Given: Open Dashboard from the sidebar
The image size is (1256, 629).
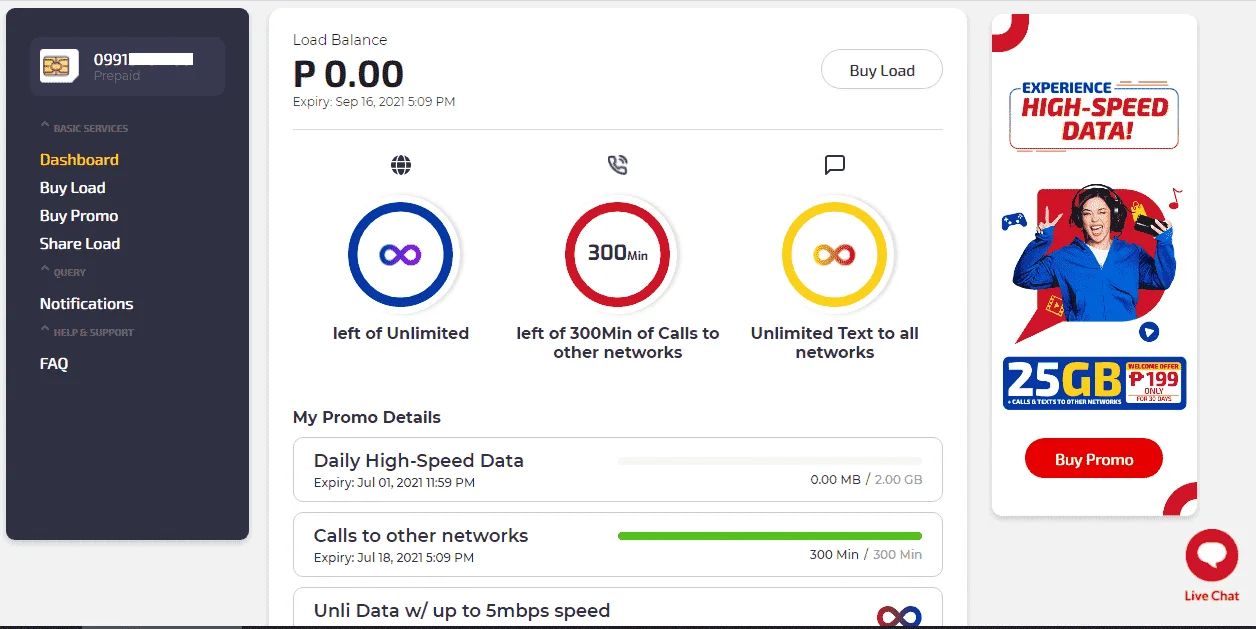Looking at the screenshot, I should point(79,160).
